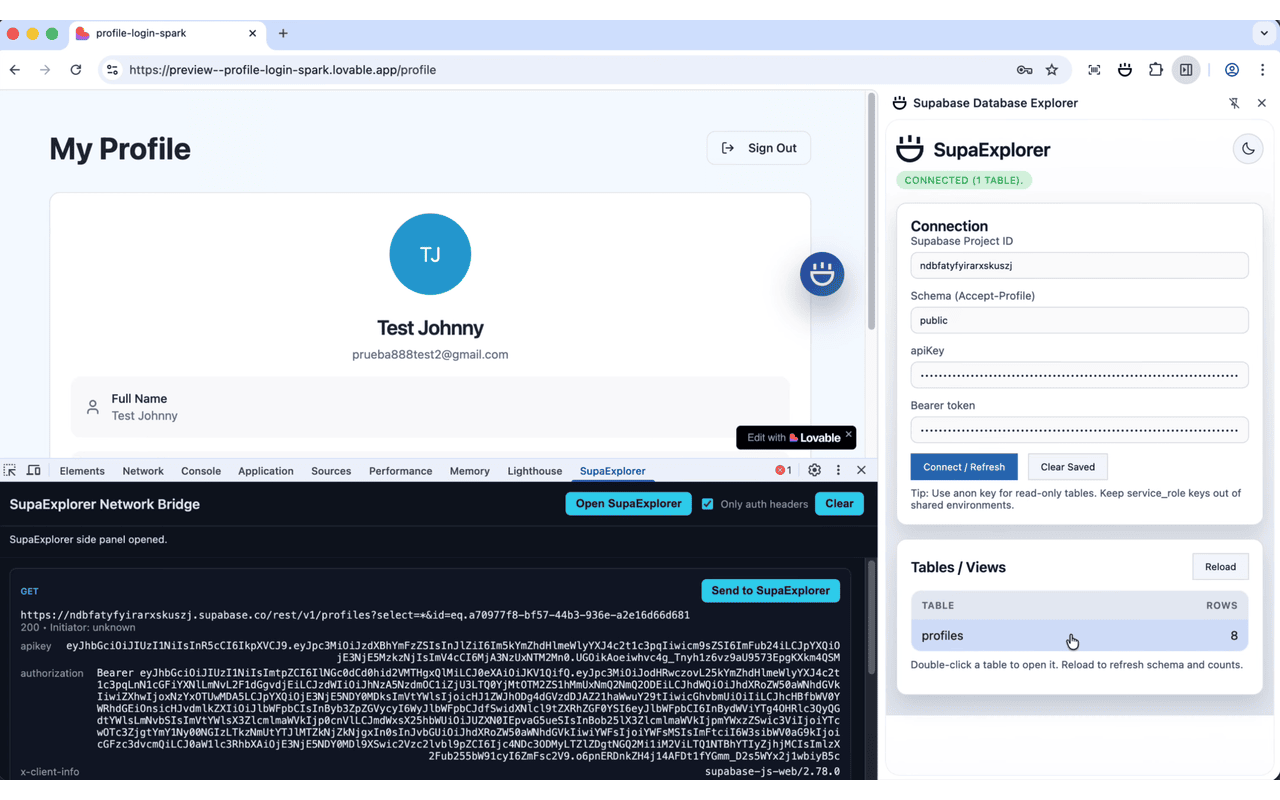1280x800 pixels.
Task: Click the floating SupaExplorer smiley button
Action: 822,274
